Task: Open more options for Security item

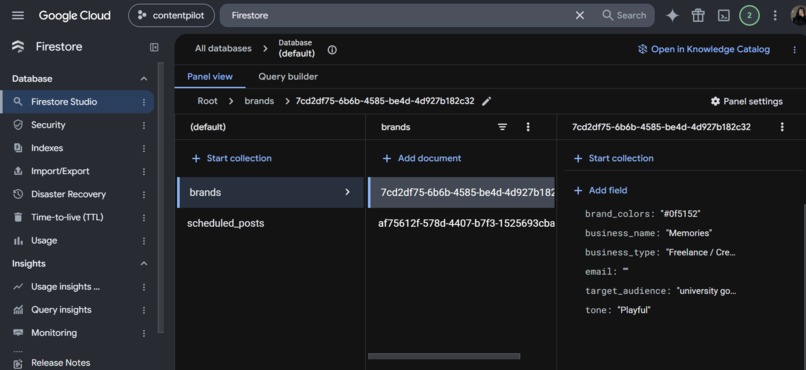Action: click(144, 125)
